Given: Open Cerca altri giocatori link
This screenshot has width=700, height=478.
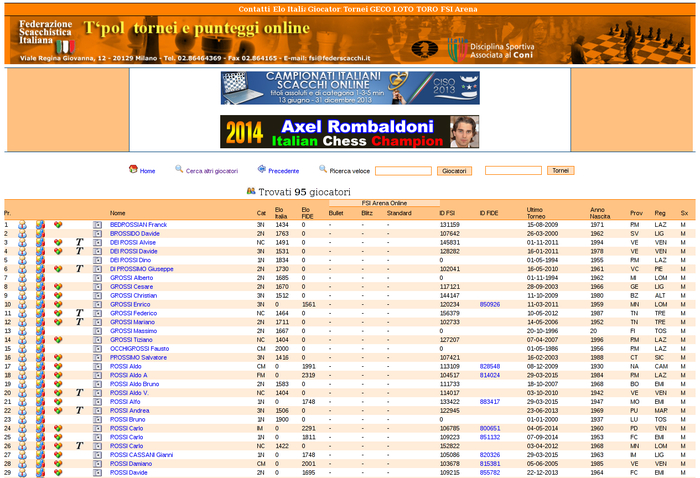Looking at the screenshot, I should pyautogui.click(x=212, y=171).
